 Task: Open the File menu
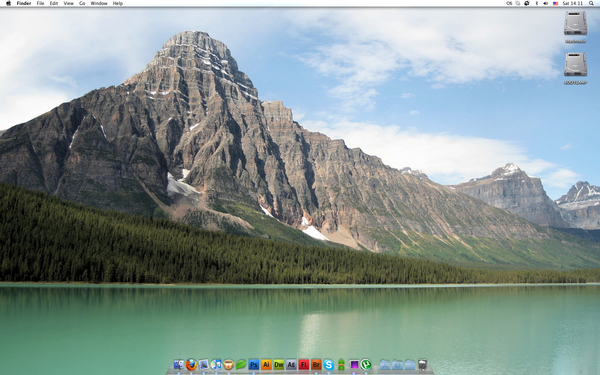[40, 3]
